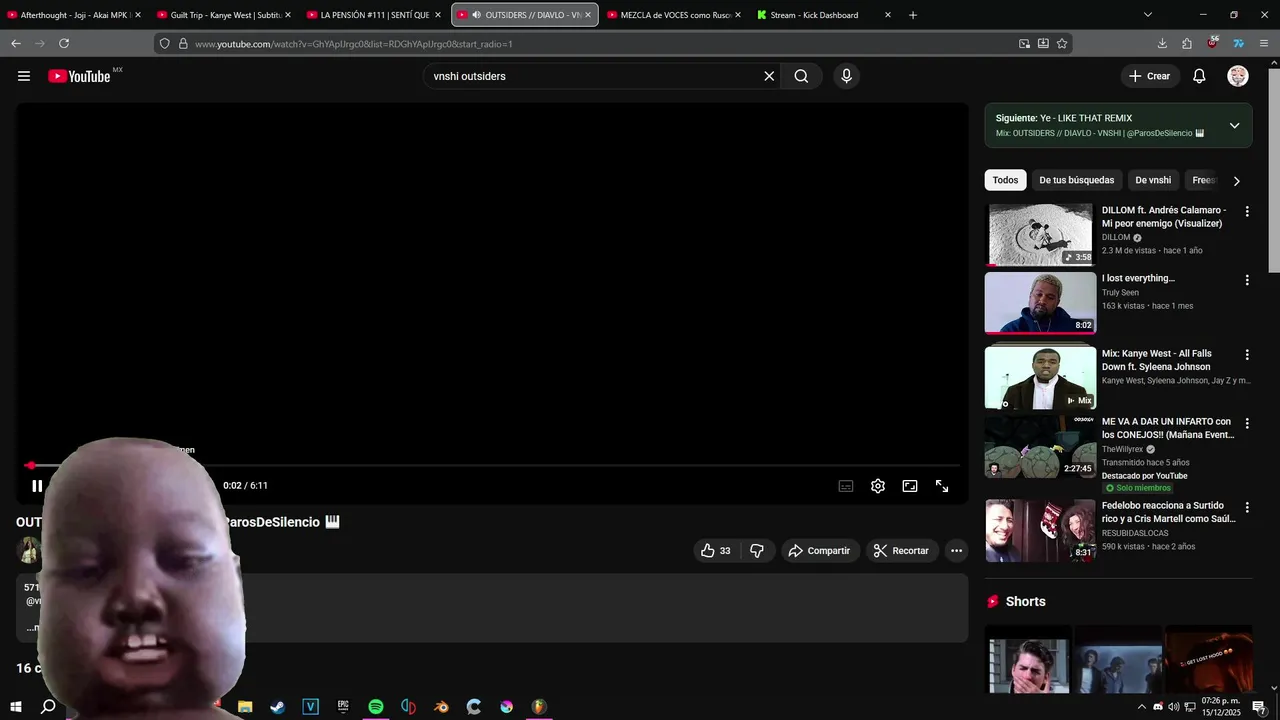Go back with the browser back arrow
Viewport: 1280px width, 720px height.
(x=16, y=43)
